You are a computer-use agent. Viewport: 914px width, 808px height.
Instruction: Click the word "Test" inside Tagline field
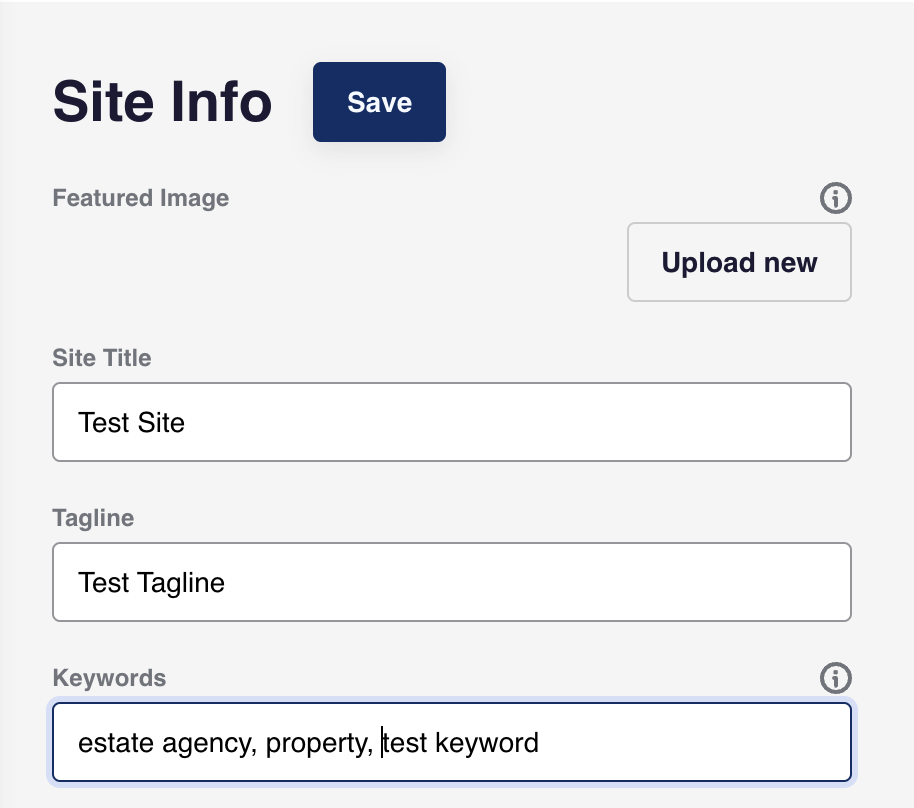point(104,582)
